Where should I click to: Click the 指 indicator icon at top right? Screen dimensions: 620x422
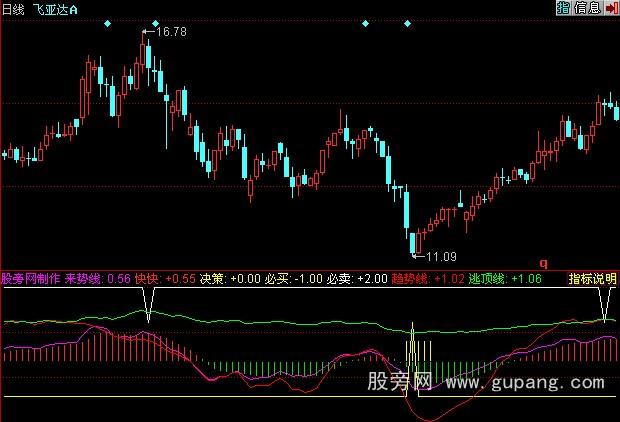[563, 8]
